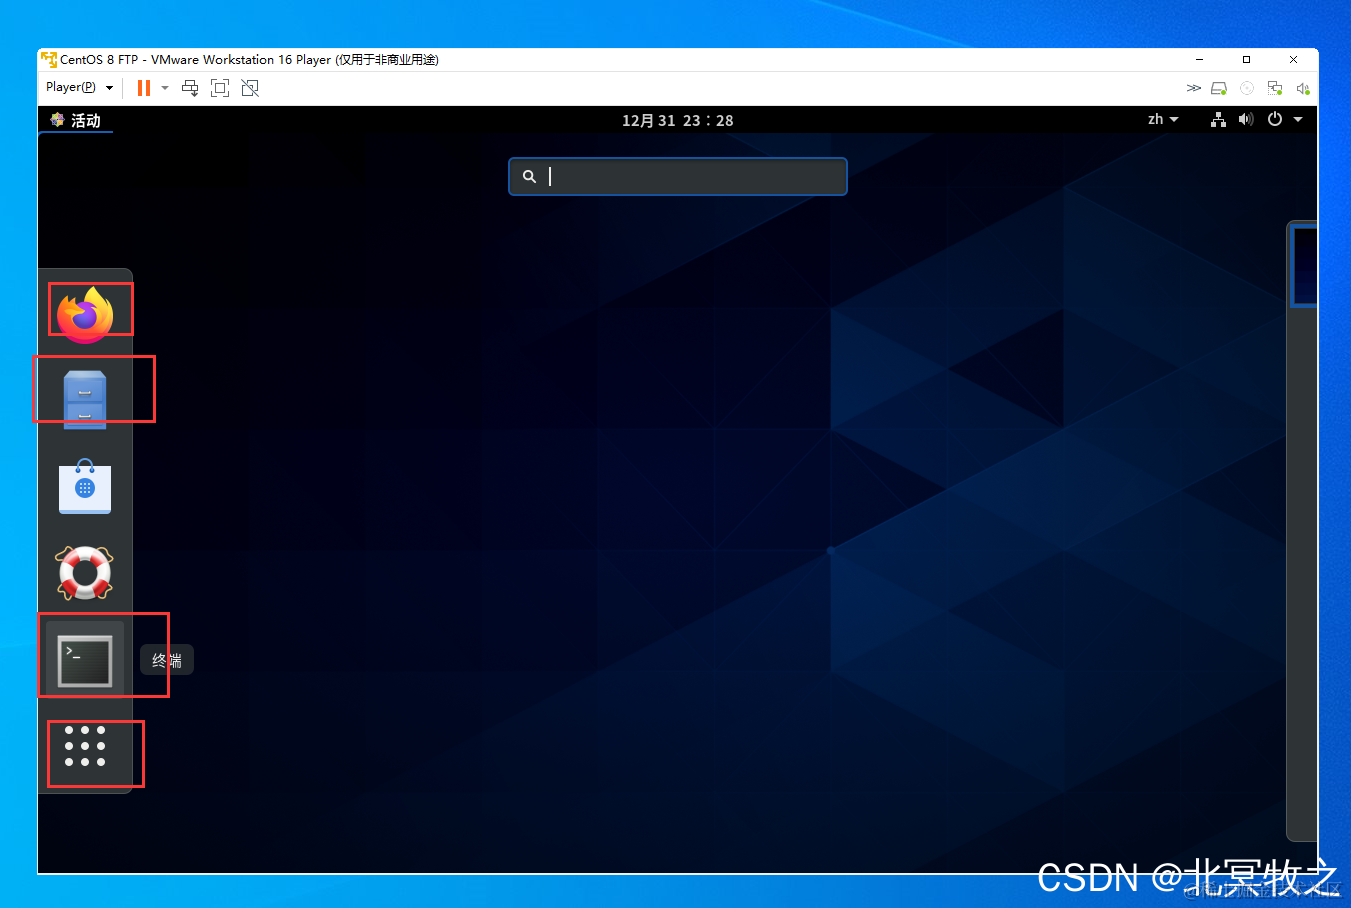Click the hard disk device icon

pos(1219,88)
